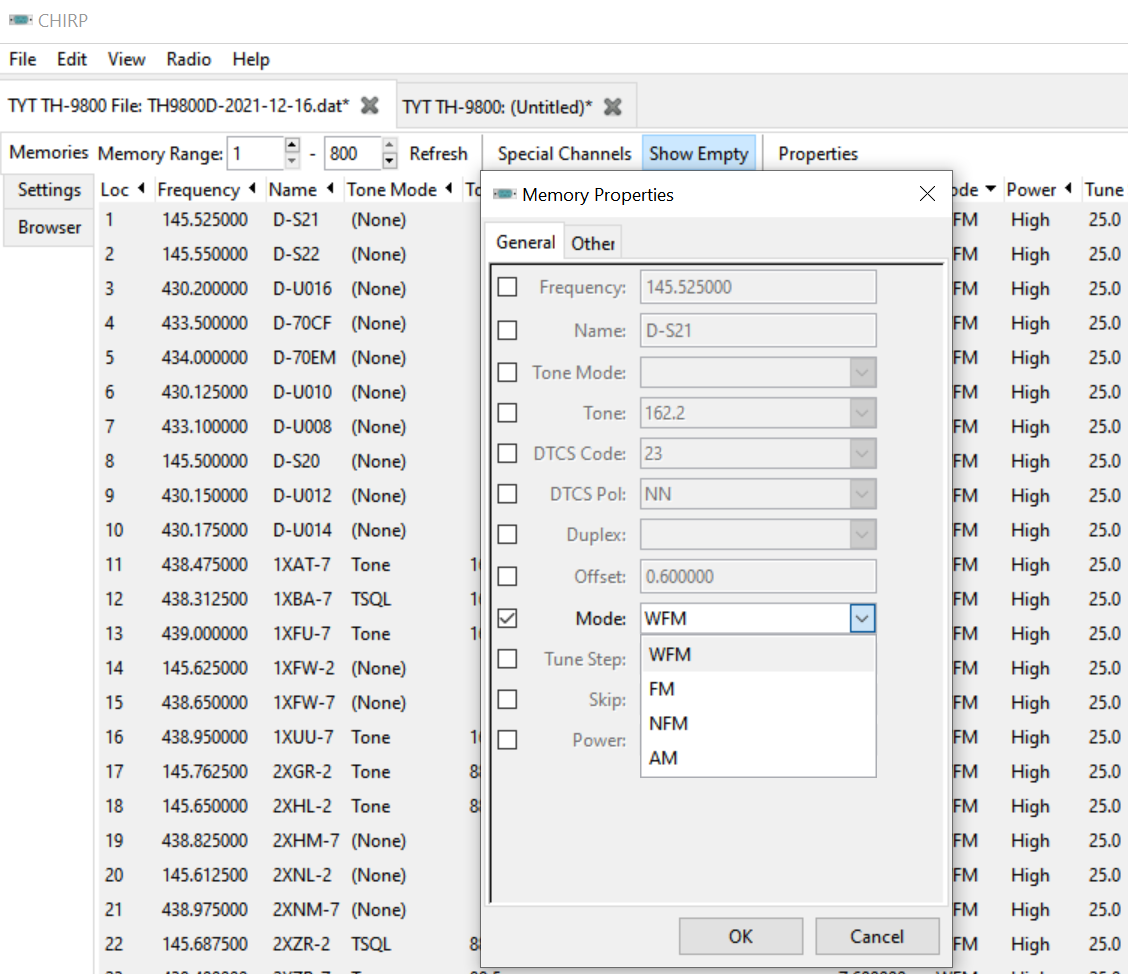Enable the Offset checkbox
The height and width of the screenshot is (974, 1128).
pyautogui.click(x=507, y=576)
